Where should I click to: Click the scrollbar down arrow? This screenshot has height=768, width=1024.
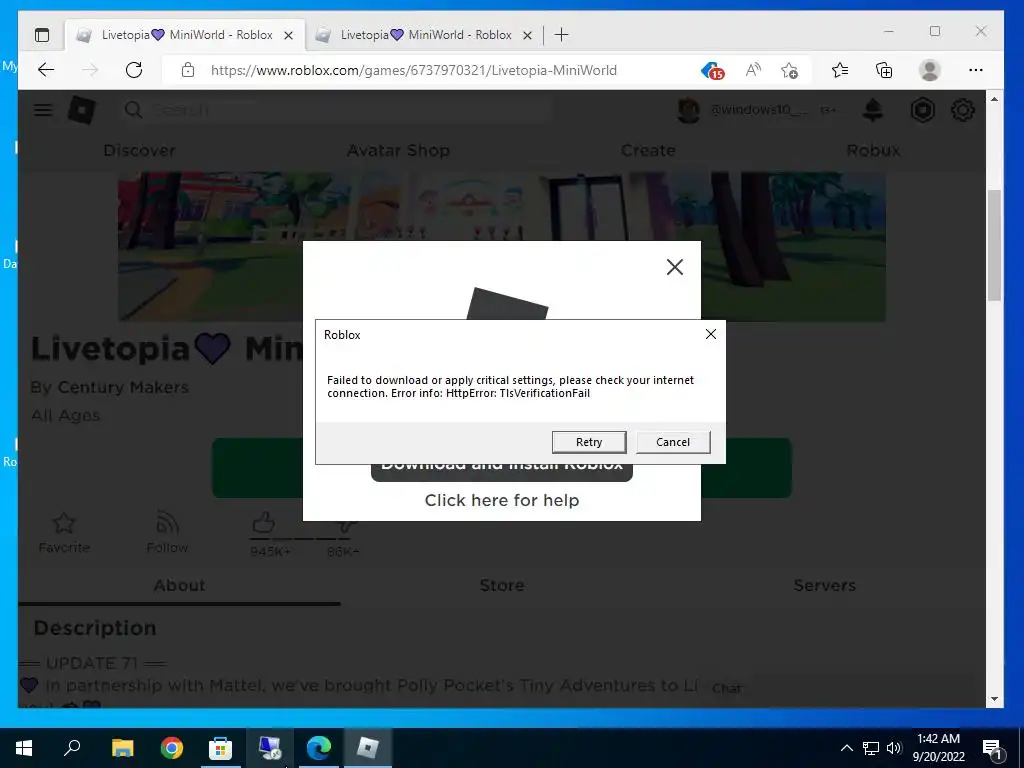point(994,699)
